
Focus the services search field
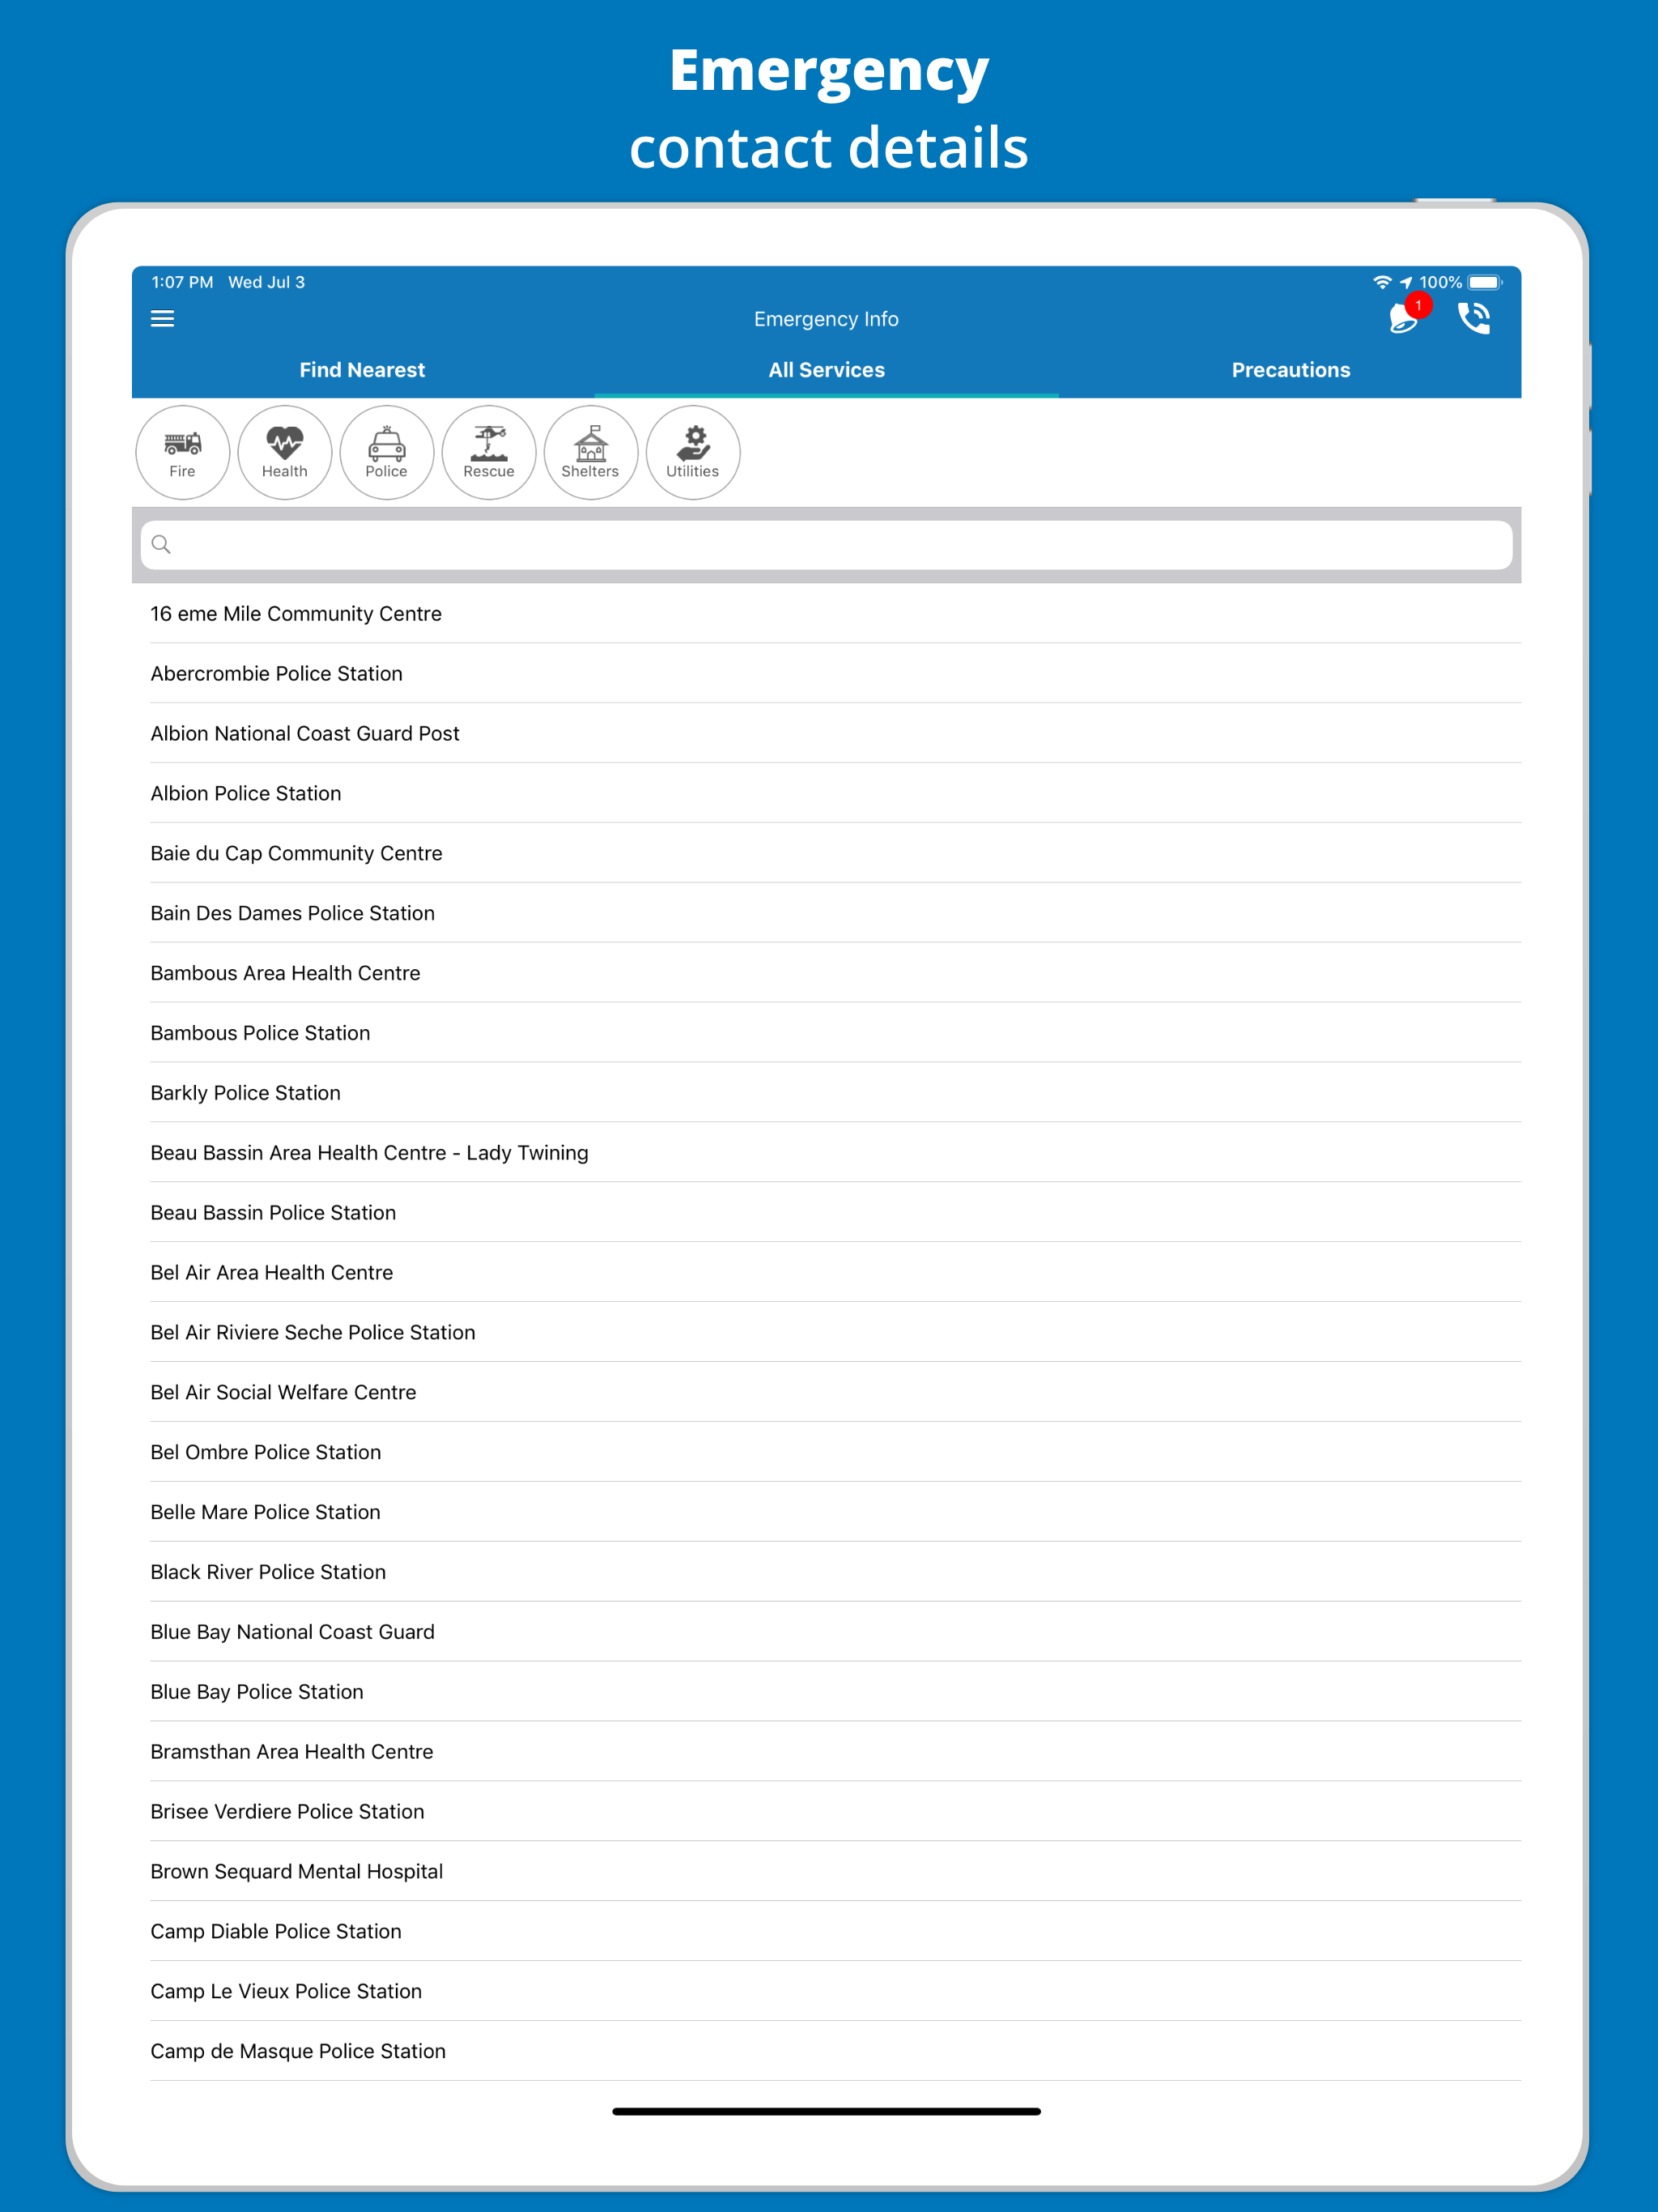[x=826, y=545]
